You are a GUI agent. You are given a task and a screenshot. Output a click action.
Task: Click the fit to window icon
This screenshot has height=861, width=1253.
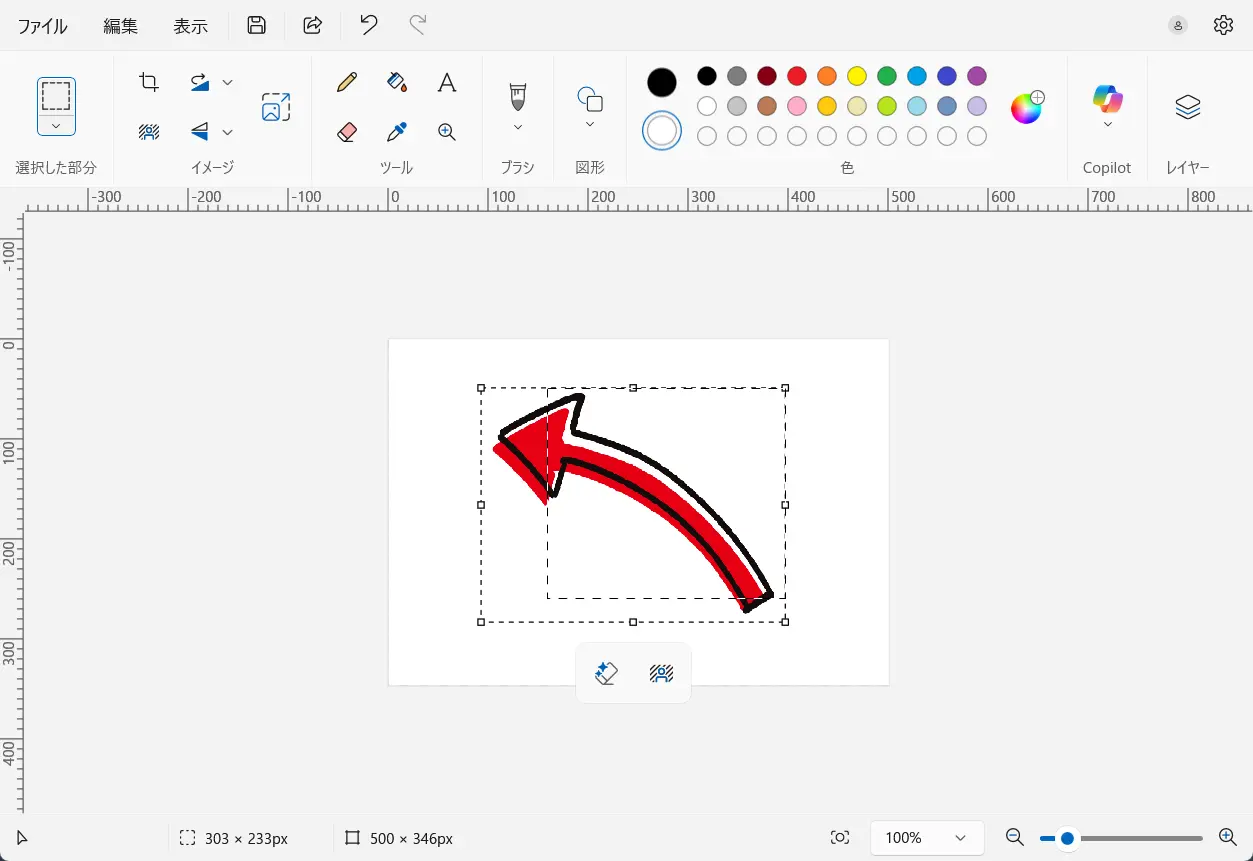840,838
